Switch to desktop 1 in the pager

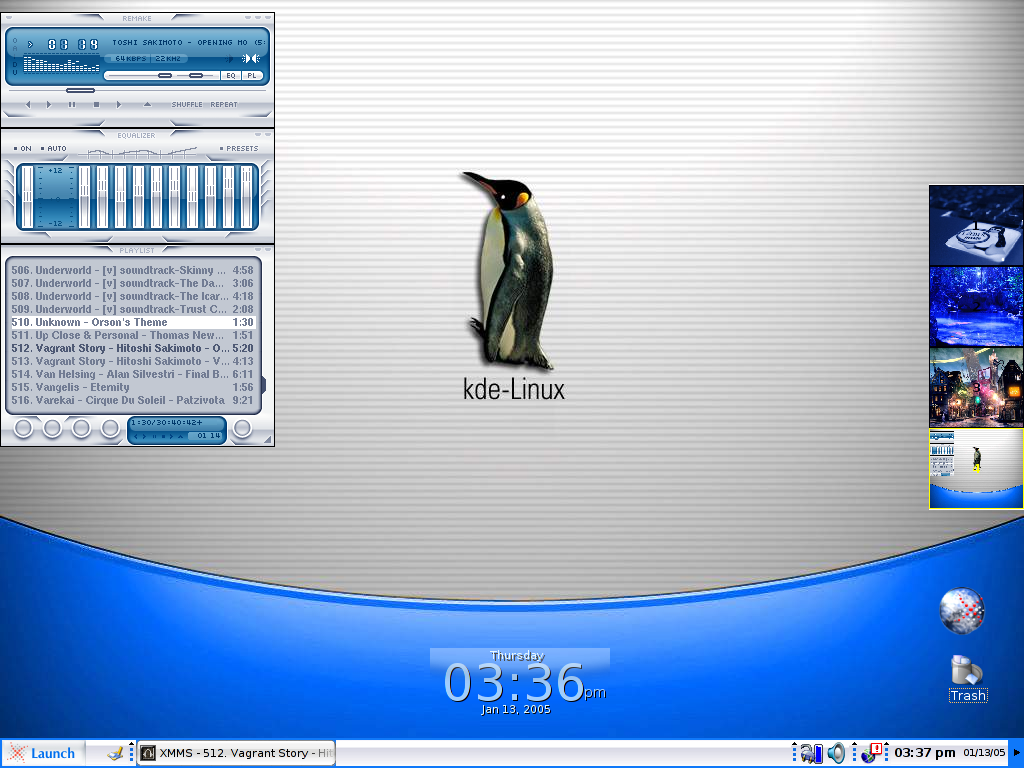976,225
